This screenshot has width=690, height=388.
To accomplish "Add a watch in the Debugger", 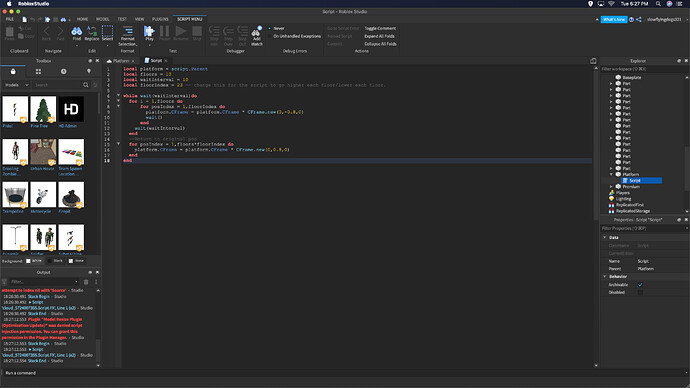I will click(257, 35).
